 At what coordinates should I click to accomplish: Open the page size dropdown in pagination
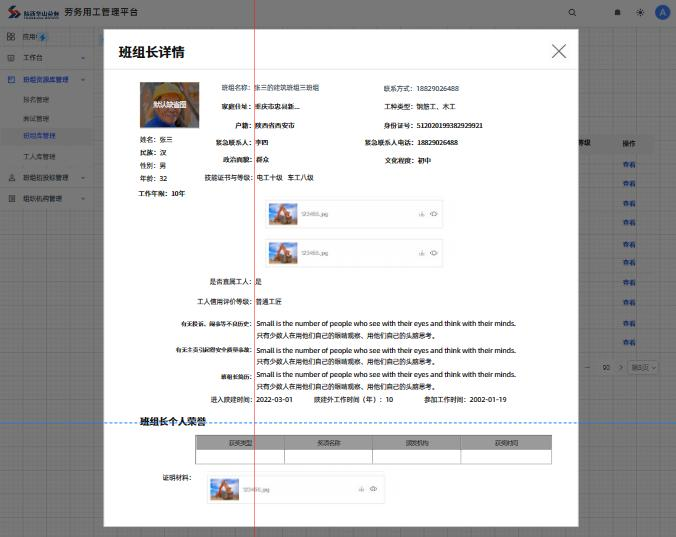640,368
